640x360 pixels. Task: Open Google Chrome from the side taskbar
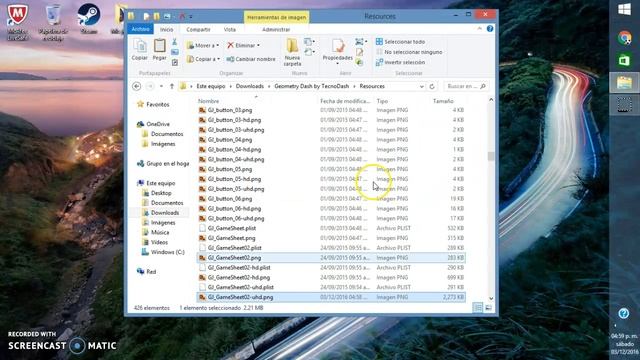coord(624,38)
